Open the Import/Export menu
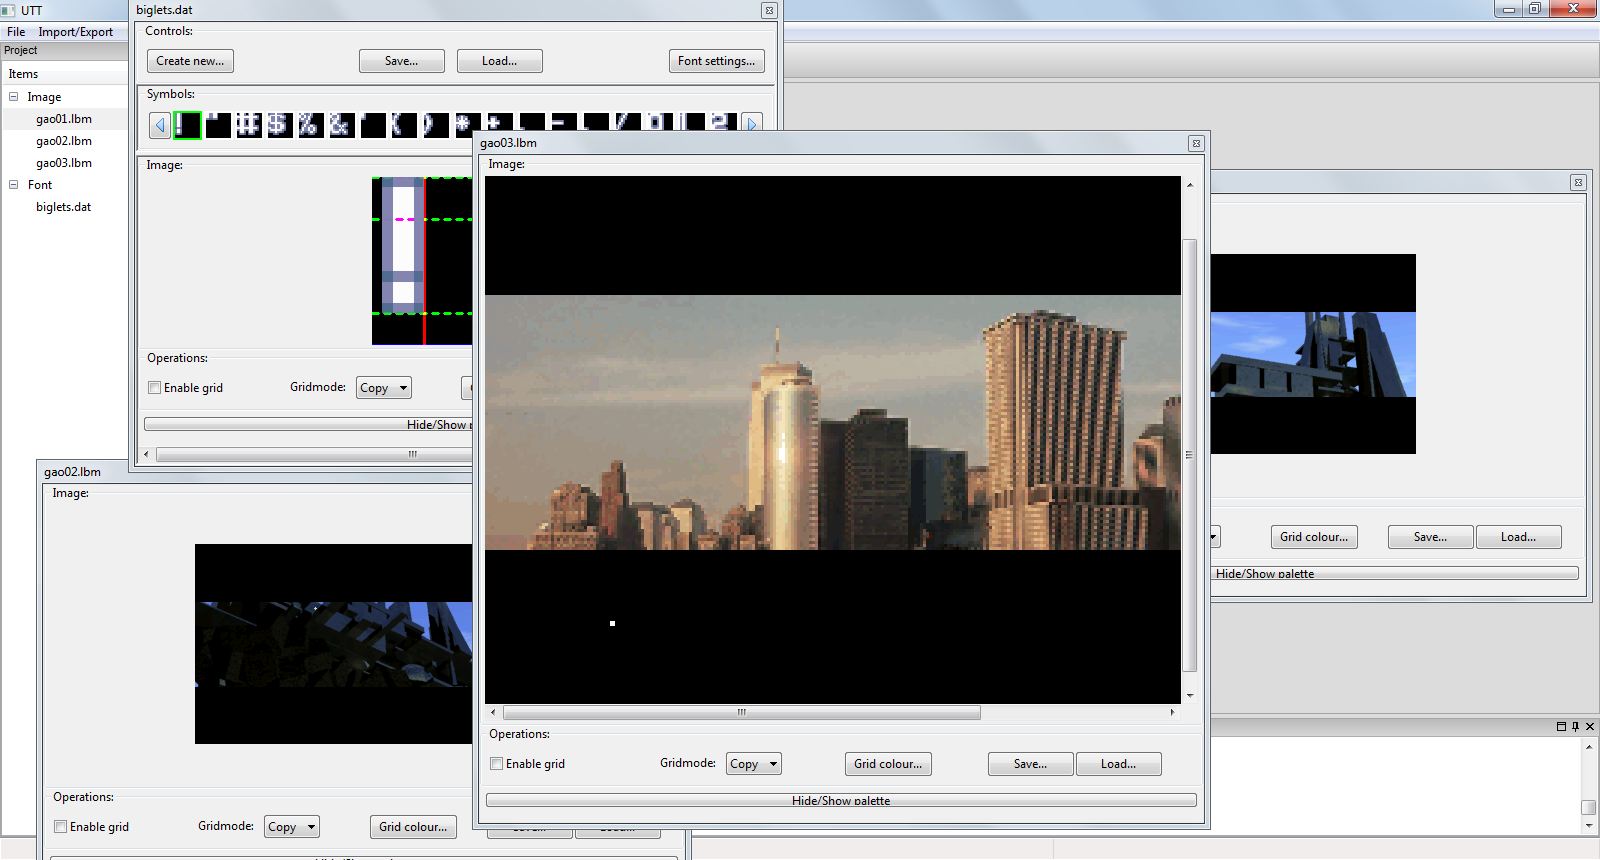This screenshot has width=1600, height=860. point(75,32)
